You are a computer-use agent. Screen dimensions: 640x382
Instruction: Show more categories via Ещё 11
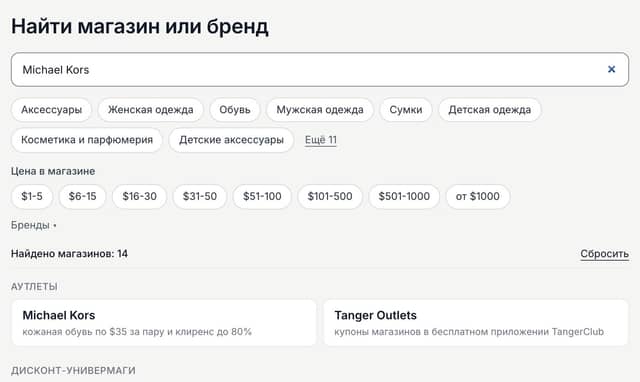(321, 140)
